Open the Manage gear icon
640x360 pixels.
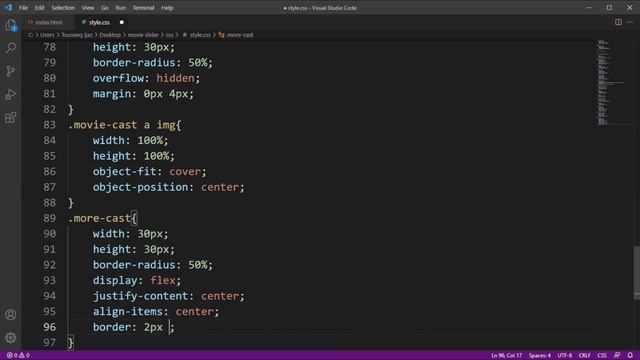pos(11,338)
